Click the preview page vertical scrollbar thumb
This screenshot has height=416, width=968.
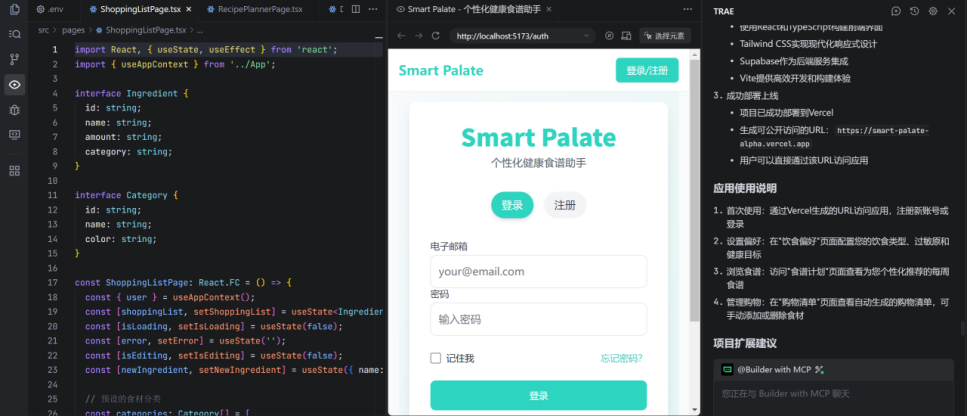pos(695,190)
